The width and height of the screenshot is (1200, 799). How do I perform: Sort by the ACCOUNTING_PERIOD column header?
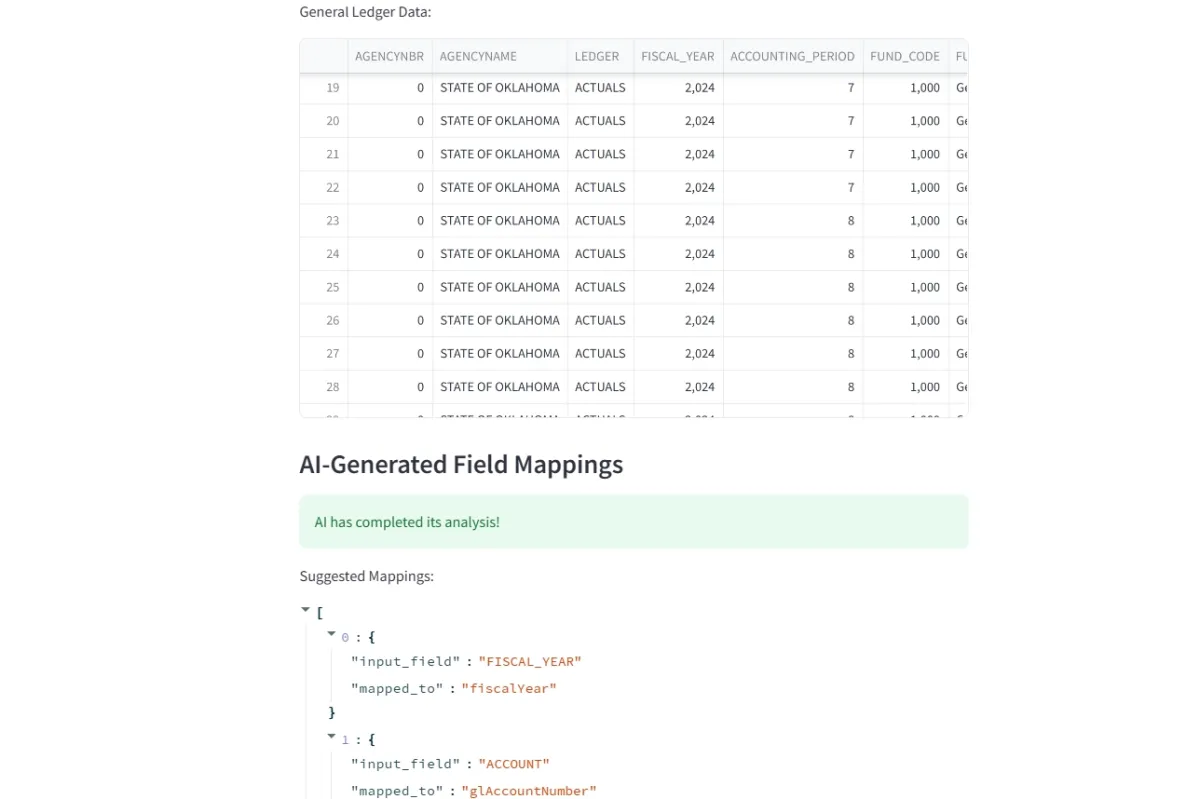click(x=793, y=56)
